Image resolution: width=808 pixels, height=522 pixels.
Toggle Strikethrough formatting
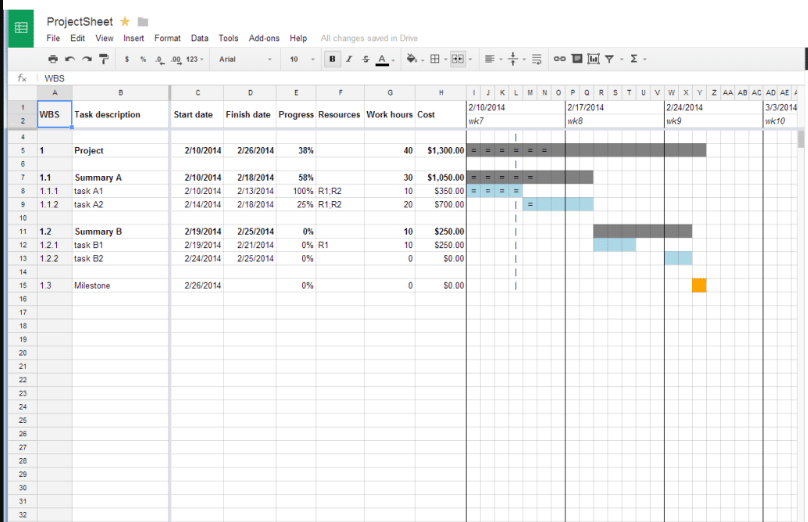[x=365, y=59]
